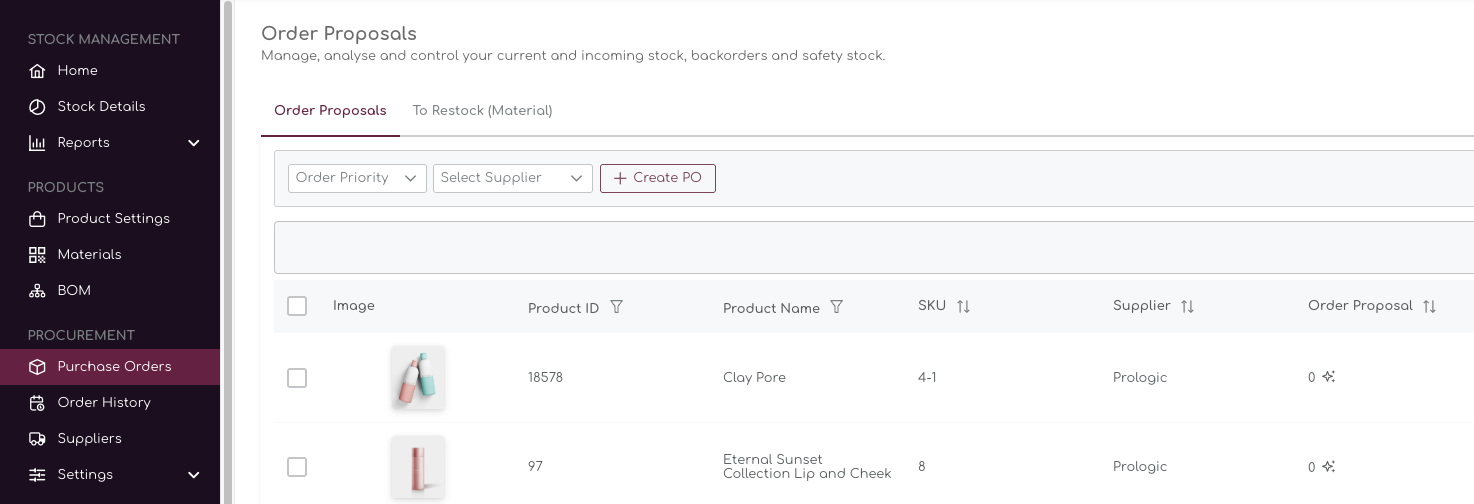The height and width of the screenshot is (504, 1474).
Task: Select the Order Proposals tab
Action: click(x=330, y=110)
